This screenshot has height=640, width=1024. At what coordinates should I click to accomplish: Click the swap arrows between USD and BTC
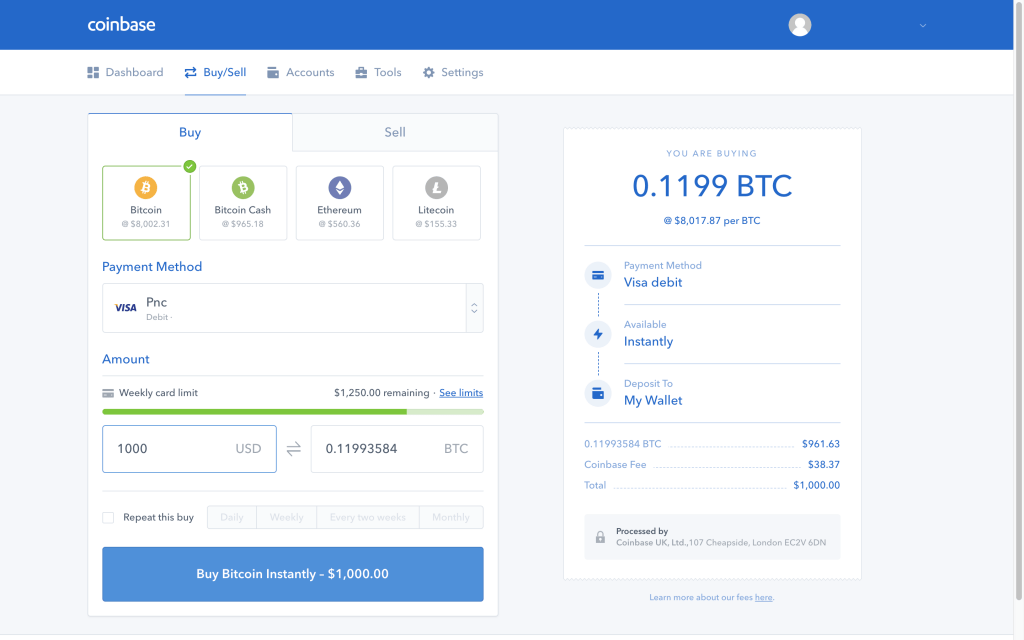click(294, 449)
